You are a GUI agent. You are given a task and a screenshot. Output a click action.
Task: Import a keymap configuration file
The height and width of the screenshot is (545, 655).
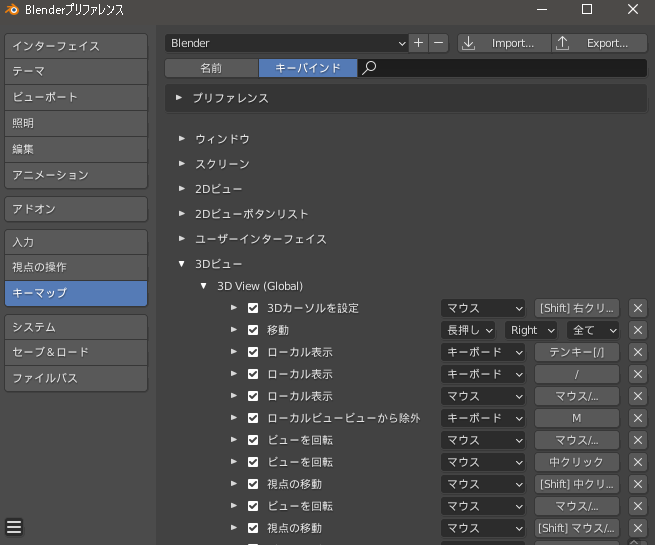coord(504,43)
